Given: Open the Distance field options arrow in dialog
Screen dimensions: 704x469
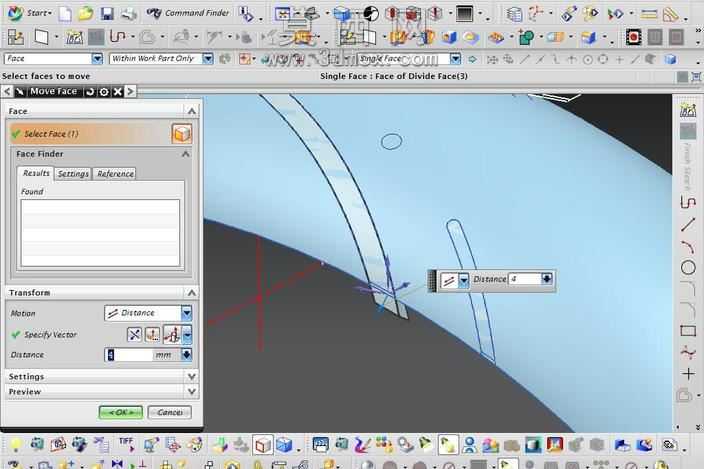Looking at the screenshot, I should point(186,355).
